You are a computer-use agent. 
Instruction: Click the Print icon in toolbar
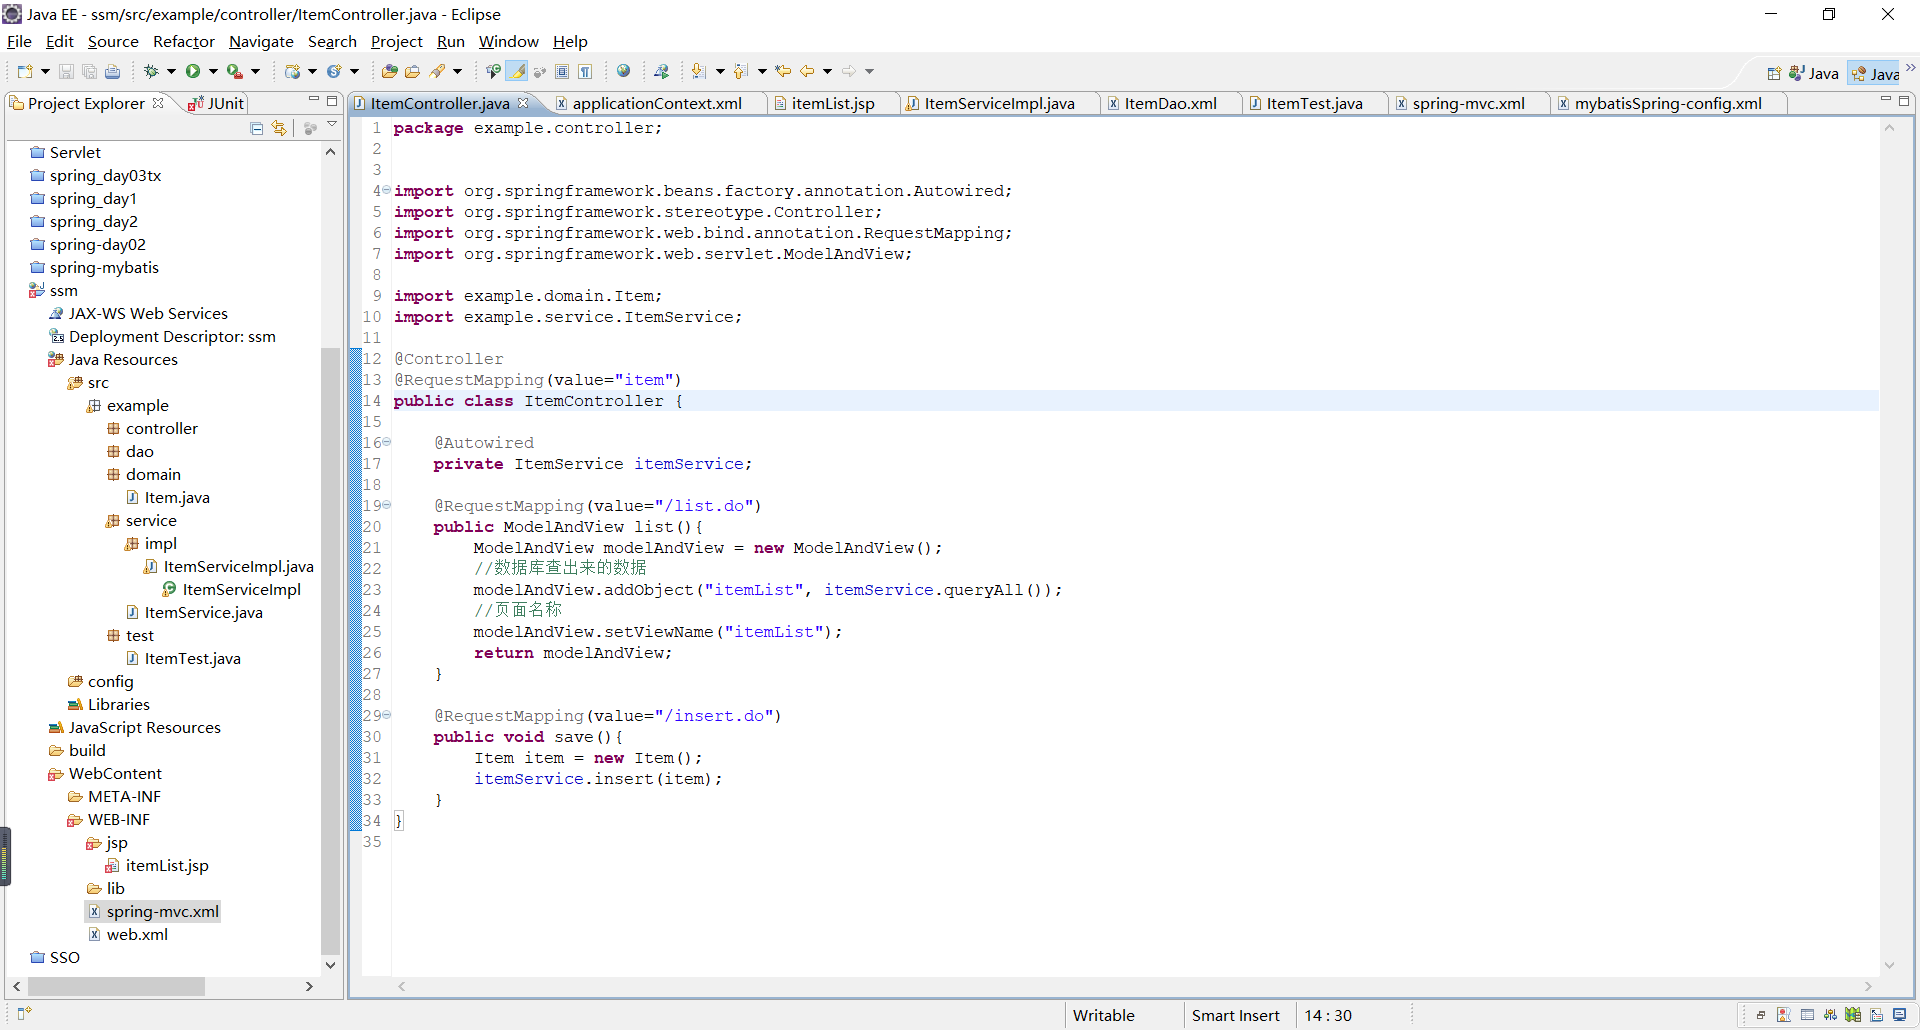pyautogui.click(x=112, y=71)
